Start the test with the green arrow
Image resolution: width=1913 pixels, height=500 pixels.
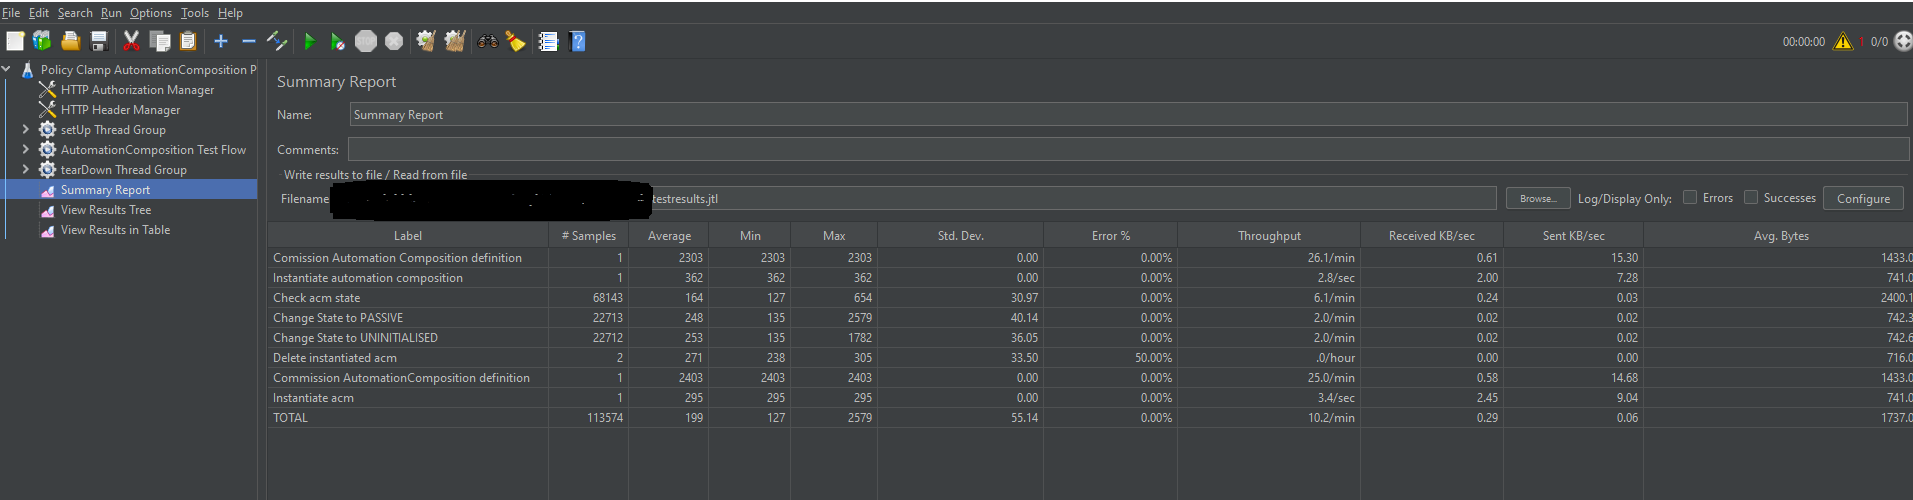coord(310,41)
